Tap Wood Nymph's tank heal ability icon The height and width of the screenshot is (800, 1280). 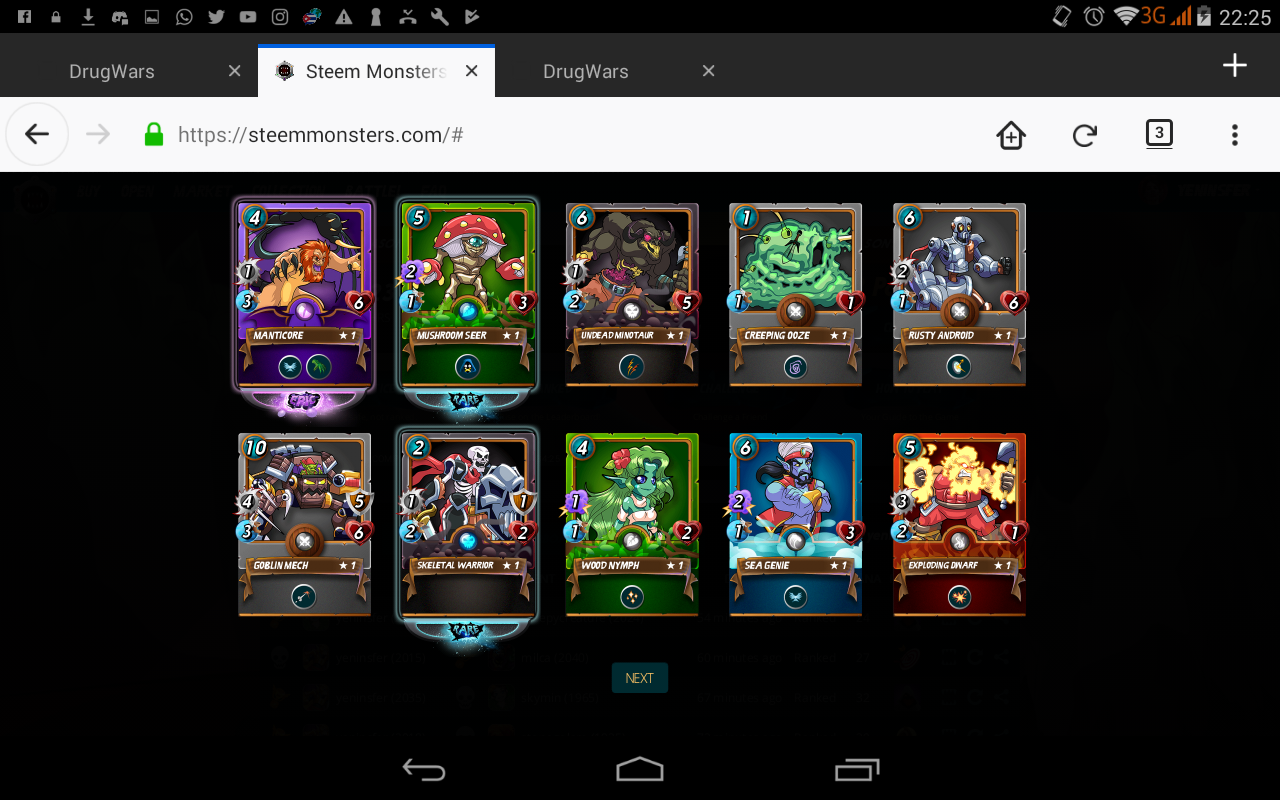631,597
